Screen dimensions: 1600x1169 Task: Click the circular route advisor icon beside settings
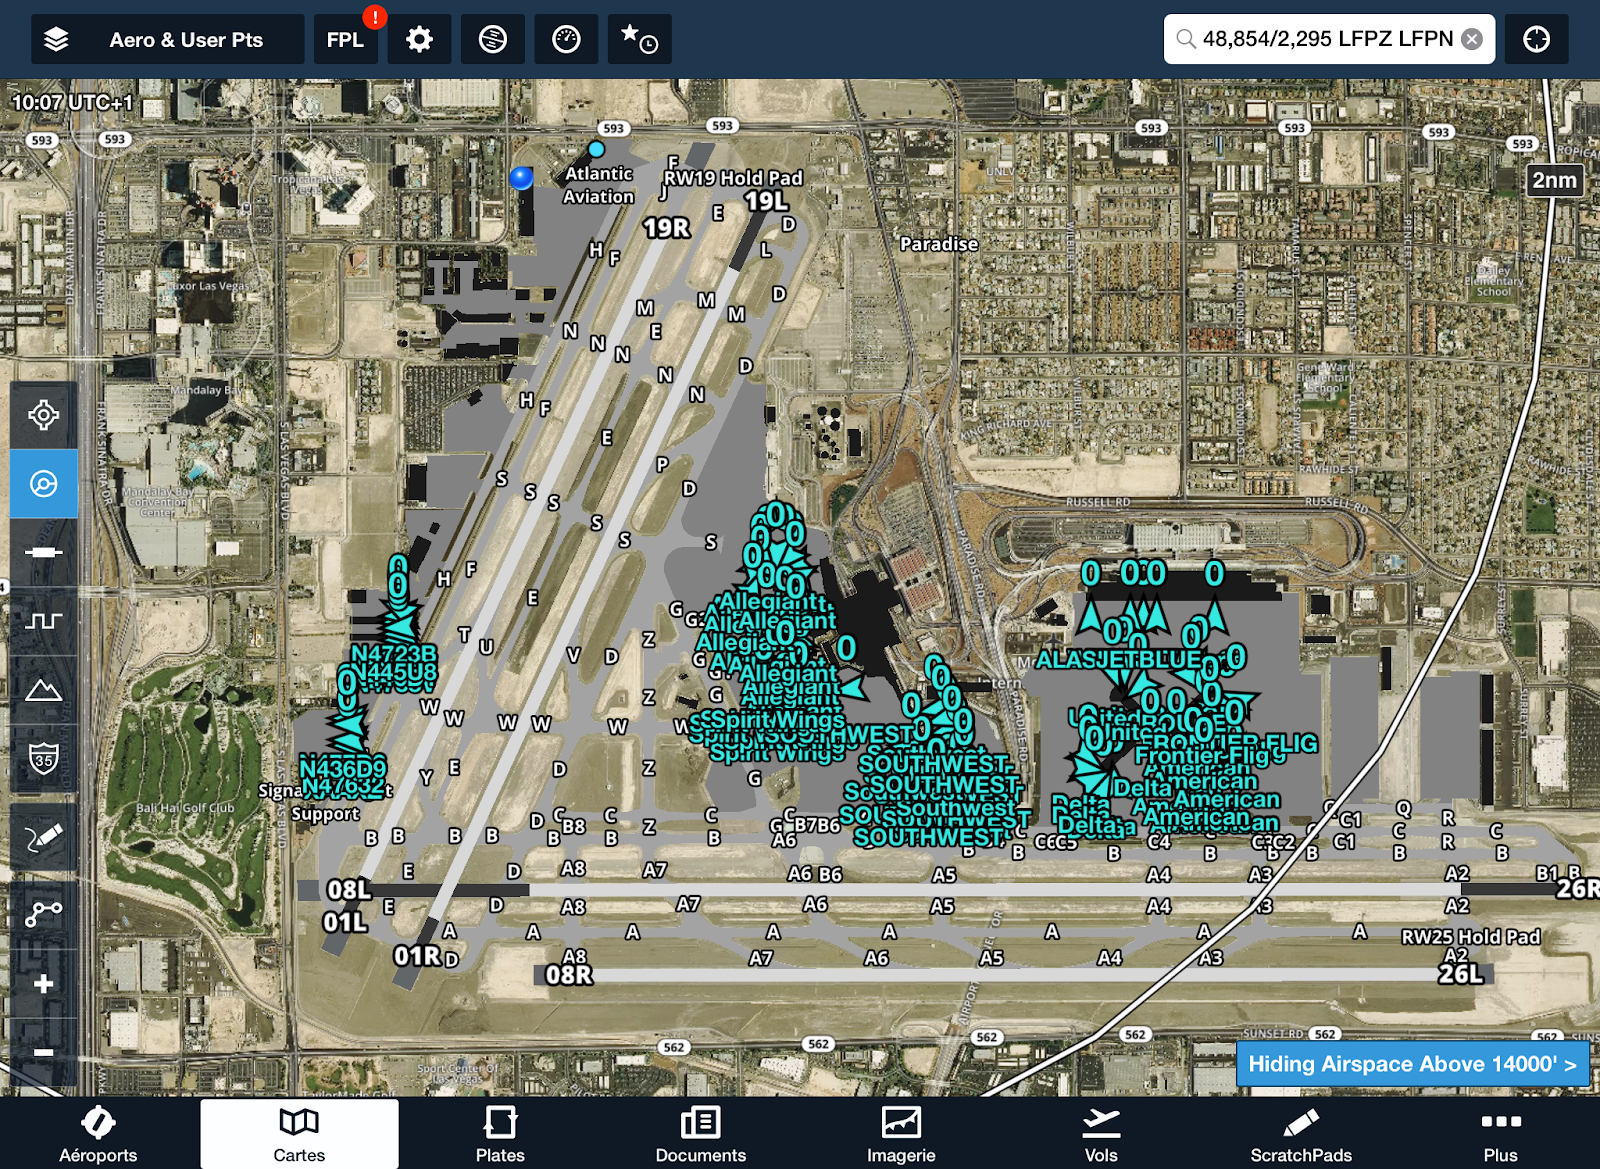click(493, 39)
